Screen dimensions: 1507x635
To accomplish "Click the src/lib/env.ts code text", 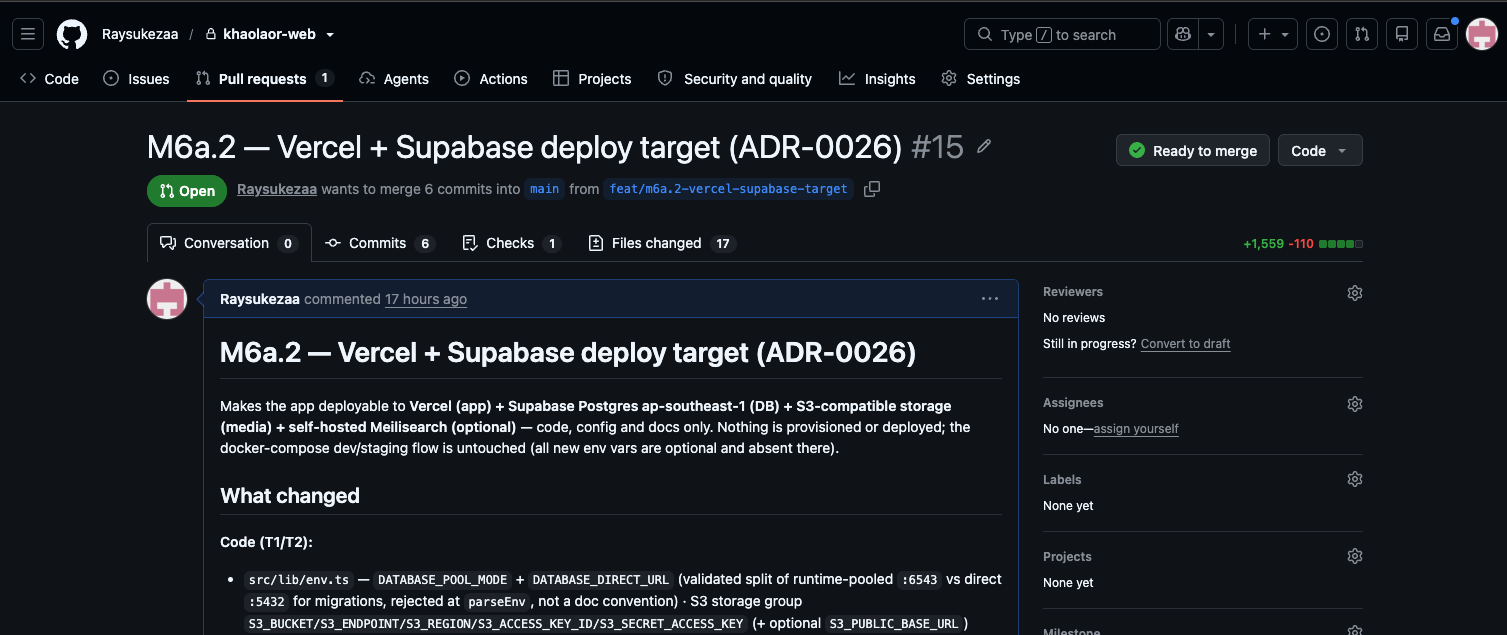I will coord(298,580).
